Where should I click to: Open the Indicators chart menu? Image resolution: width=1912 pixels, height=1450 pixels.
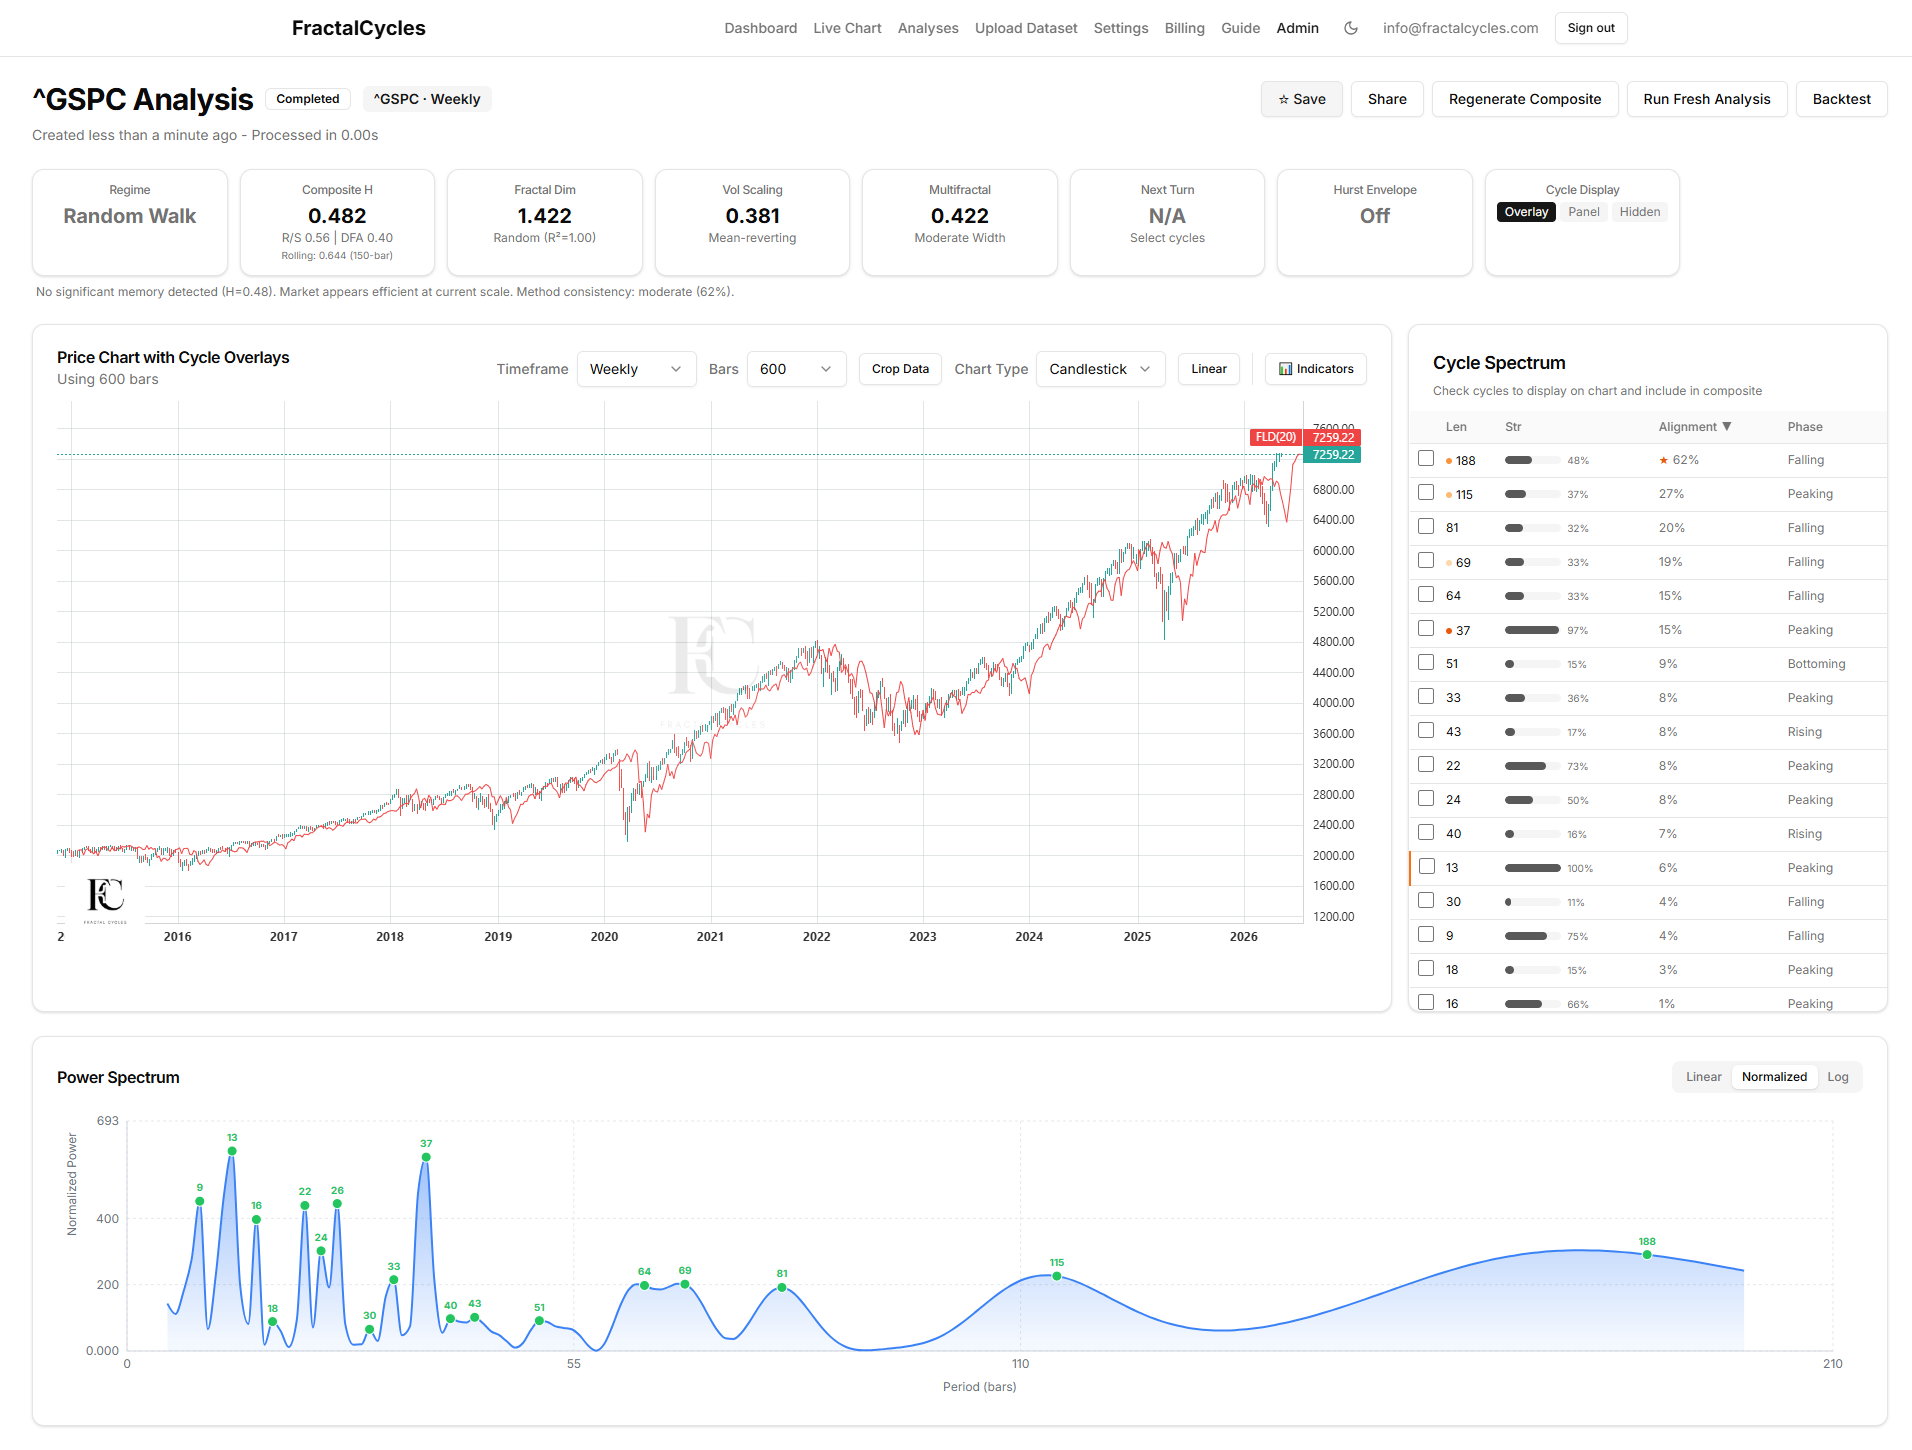(x=1316, y=369)
